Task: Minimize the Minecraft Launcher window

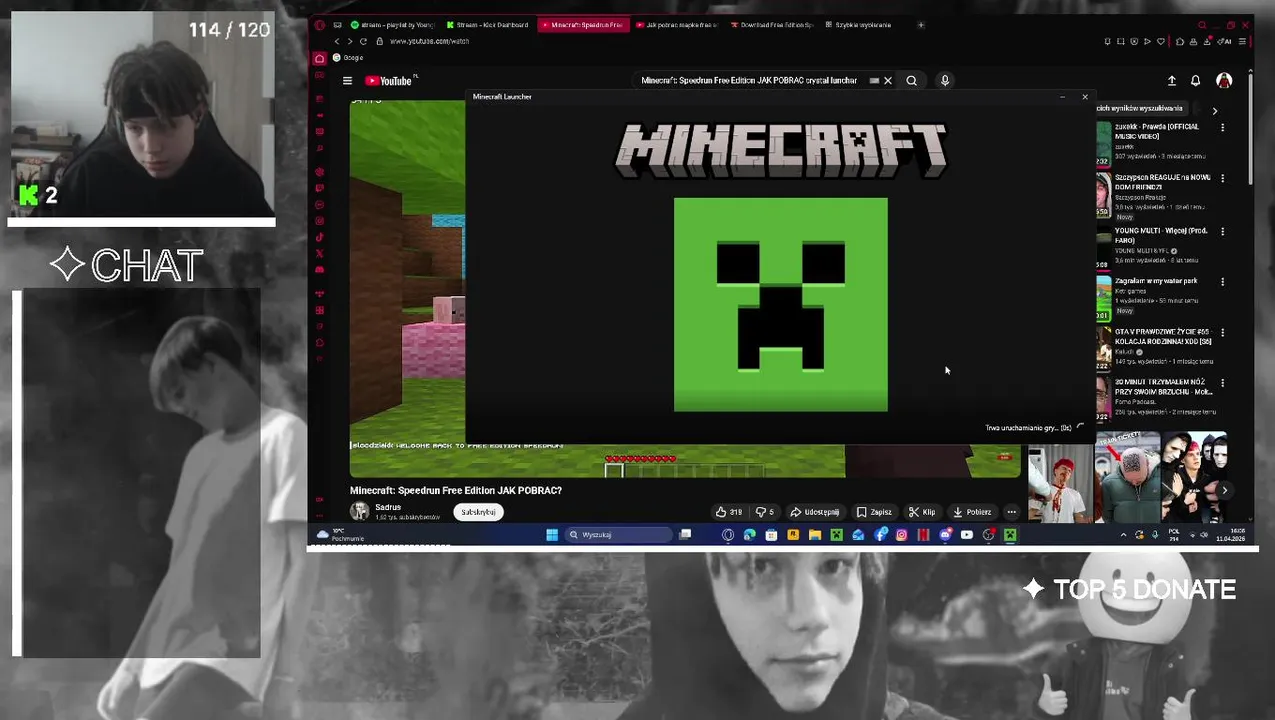Action: pos(1062,97)
